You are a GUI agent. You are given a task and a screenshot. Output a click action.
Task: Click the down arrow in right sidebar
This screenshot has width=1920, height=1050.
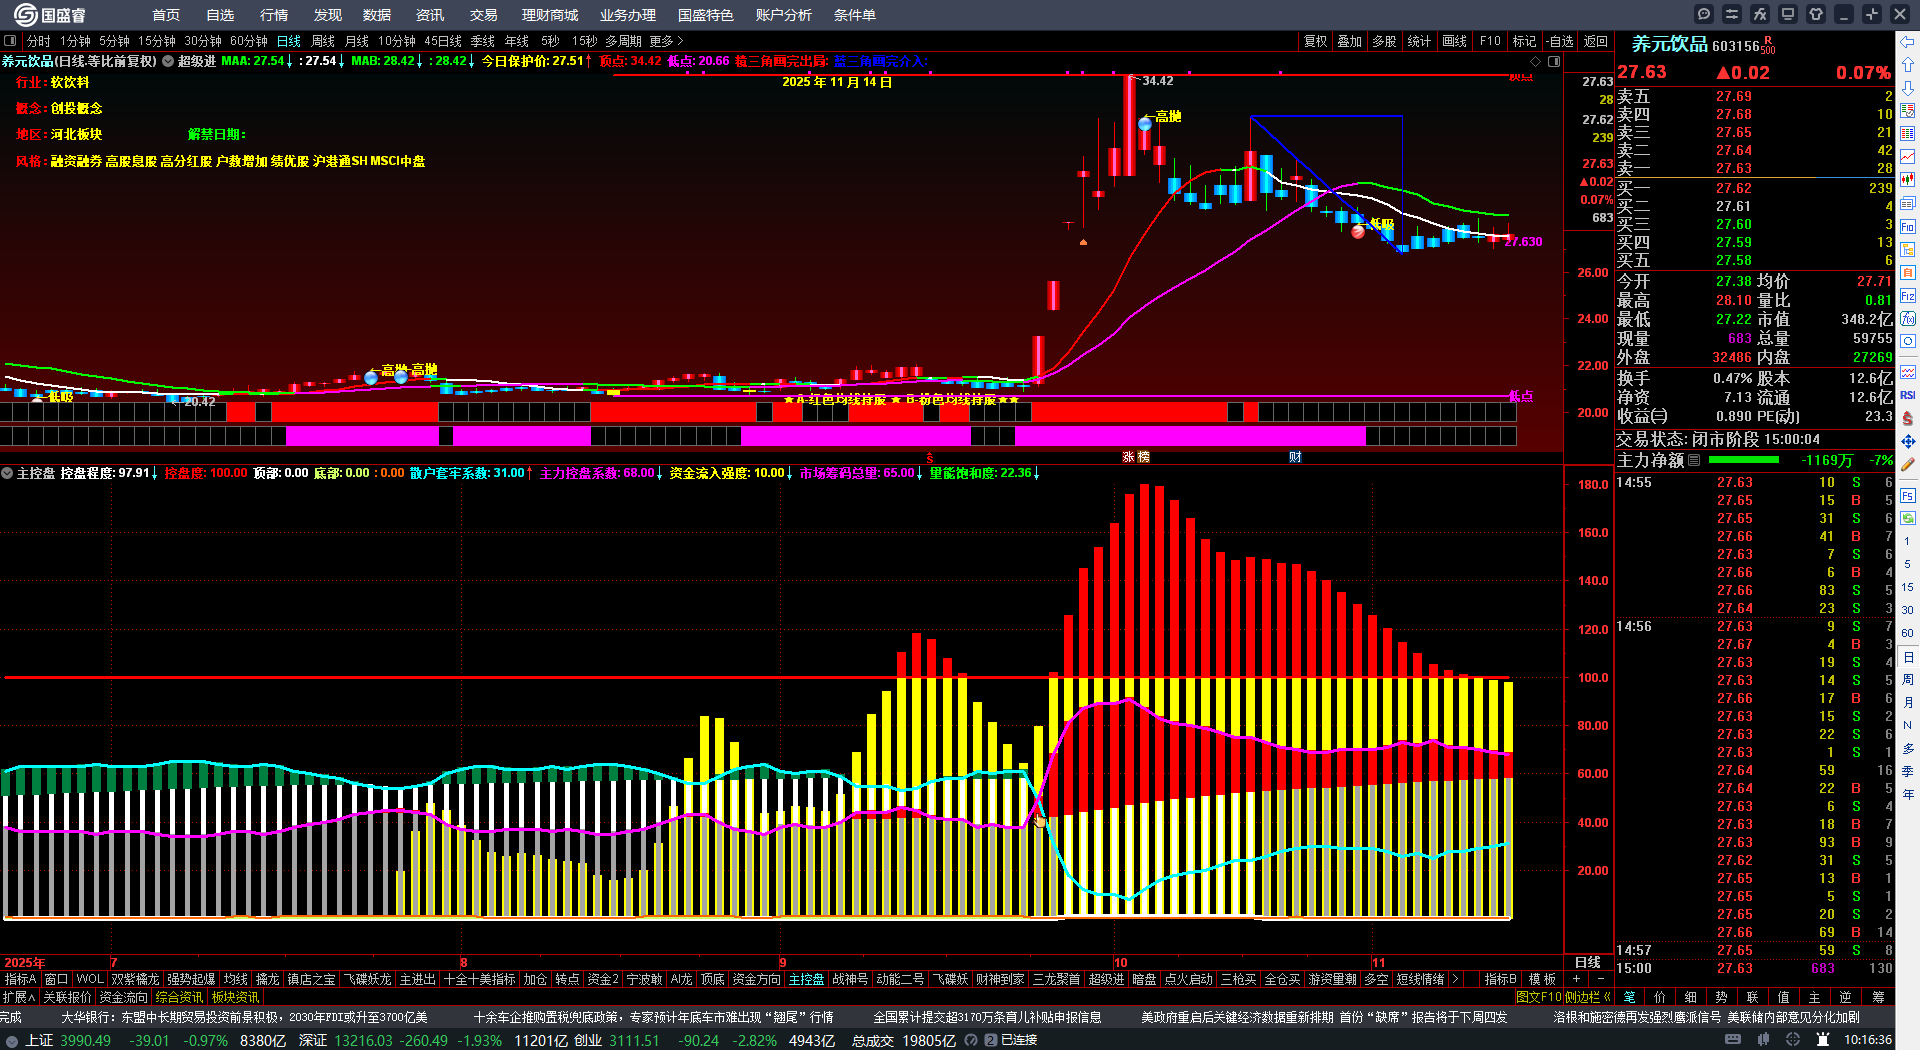tap(1908, 88)
